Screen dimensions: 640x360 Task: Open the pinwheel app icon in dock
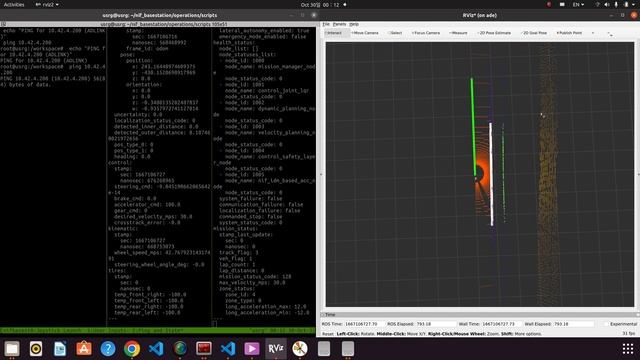pyautogui.click(x=300, y=349)
